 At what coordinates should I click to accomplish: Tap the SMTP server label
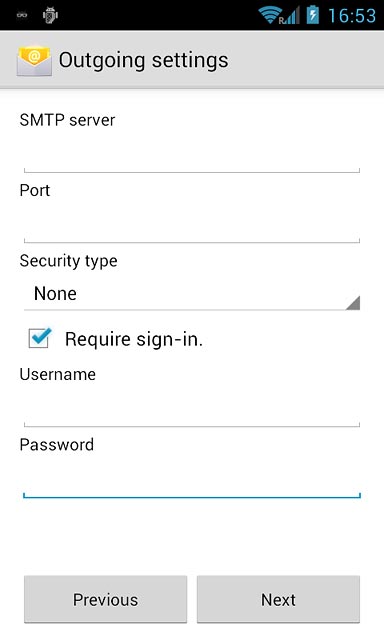(67, 120)
